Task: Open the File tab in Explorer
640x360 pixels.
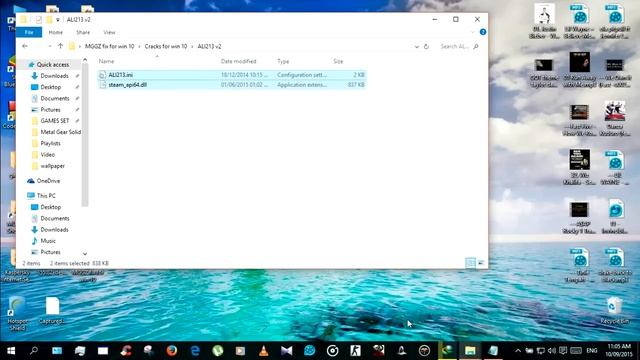Action: (29, 32)
